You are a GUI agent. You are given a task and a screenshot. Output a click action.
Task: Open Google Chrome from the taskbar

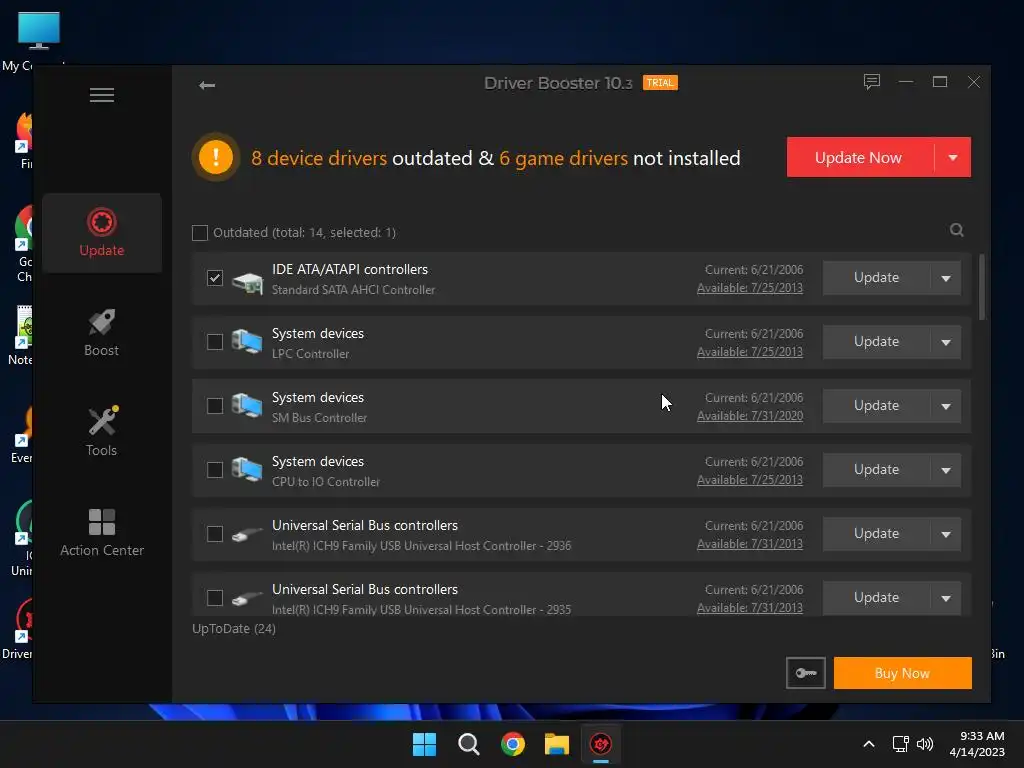513,744
